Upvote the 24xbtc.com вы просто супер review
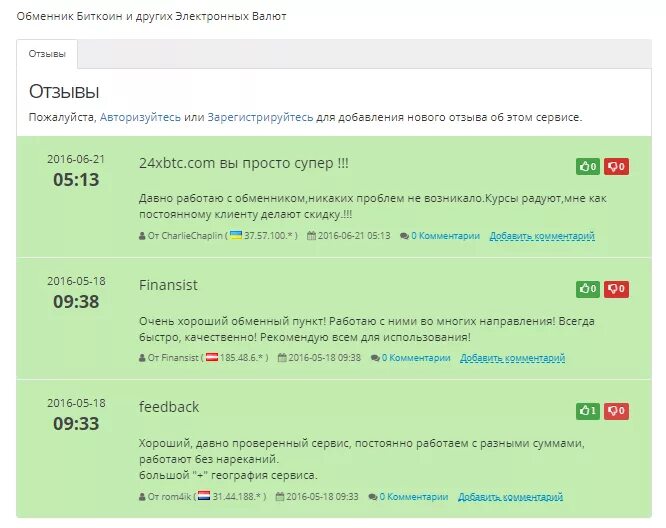666x528 pixels. [x=588, y=167]
